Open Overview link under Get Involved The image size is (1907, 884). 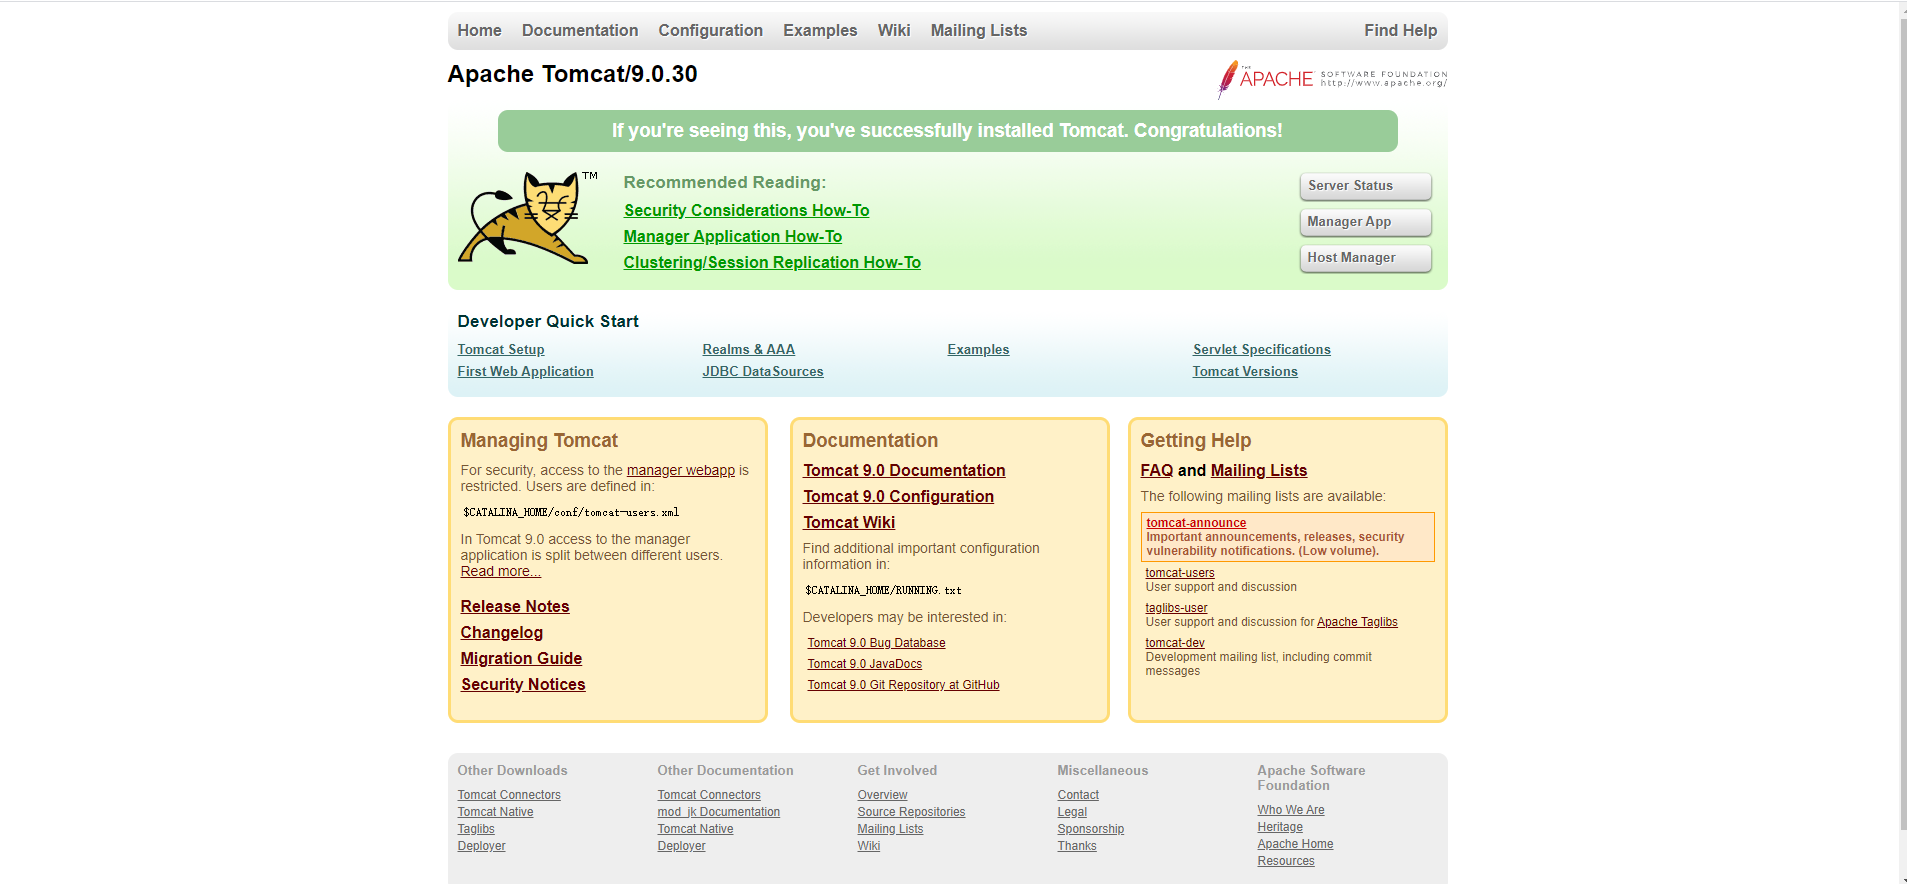882,795
